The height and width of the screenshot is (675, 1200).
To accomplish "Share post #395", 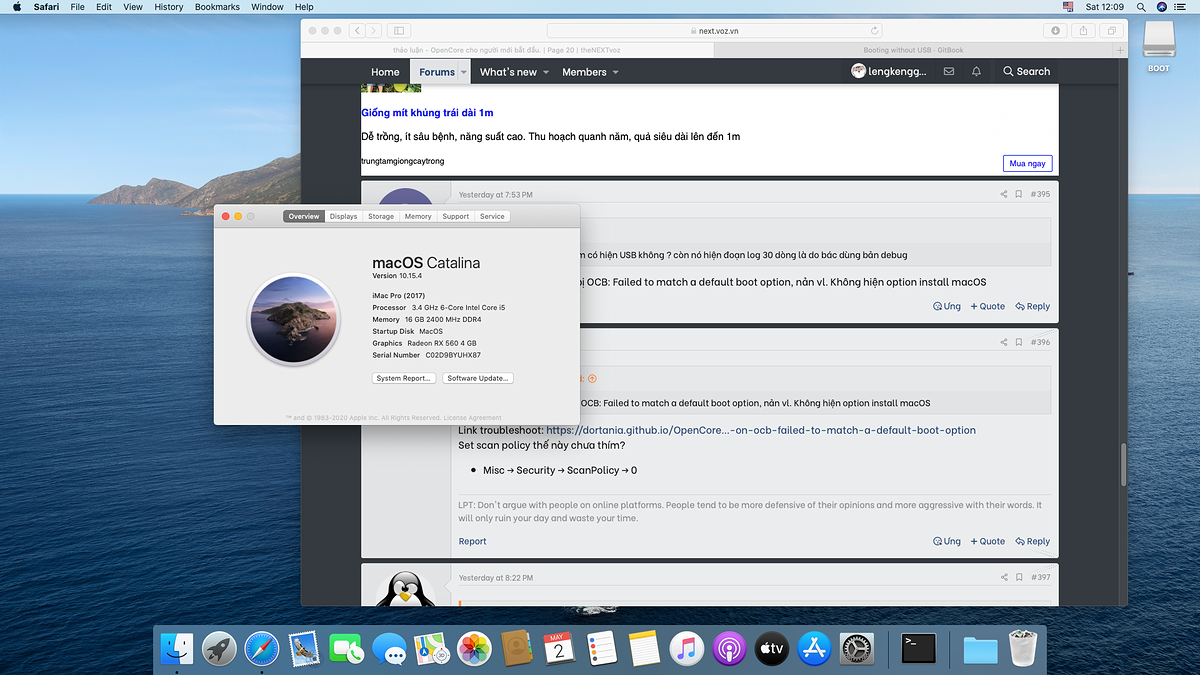I will 1004,194.
